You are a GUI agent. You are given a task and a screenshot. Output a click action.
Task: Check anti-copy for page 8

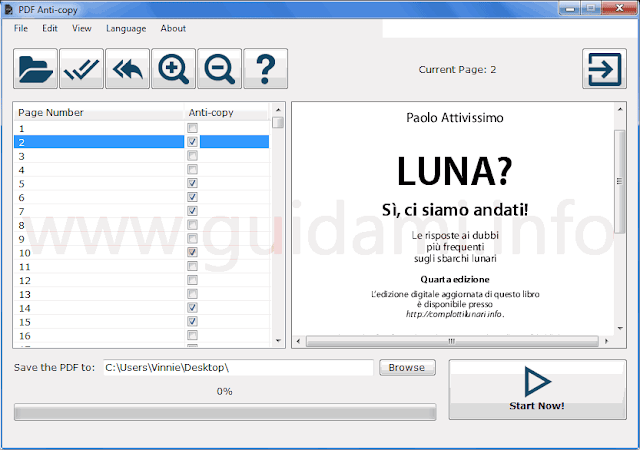coord(192,225)
